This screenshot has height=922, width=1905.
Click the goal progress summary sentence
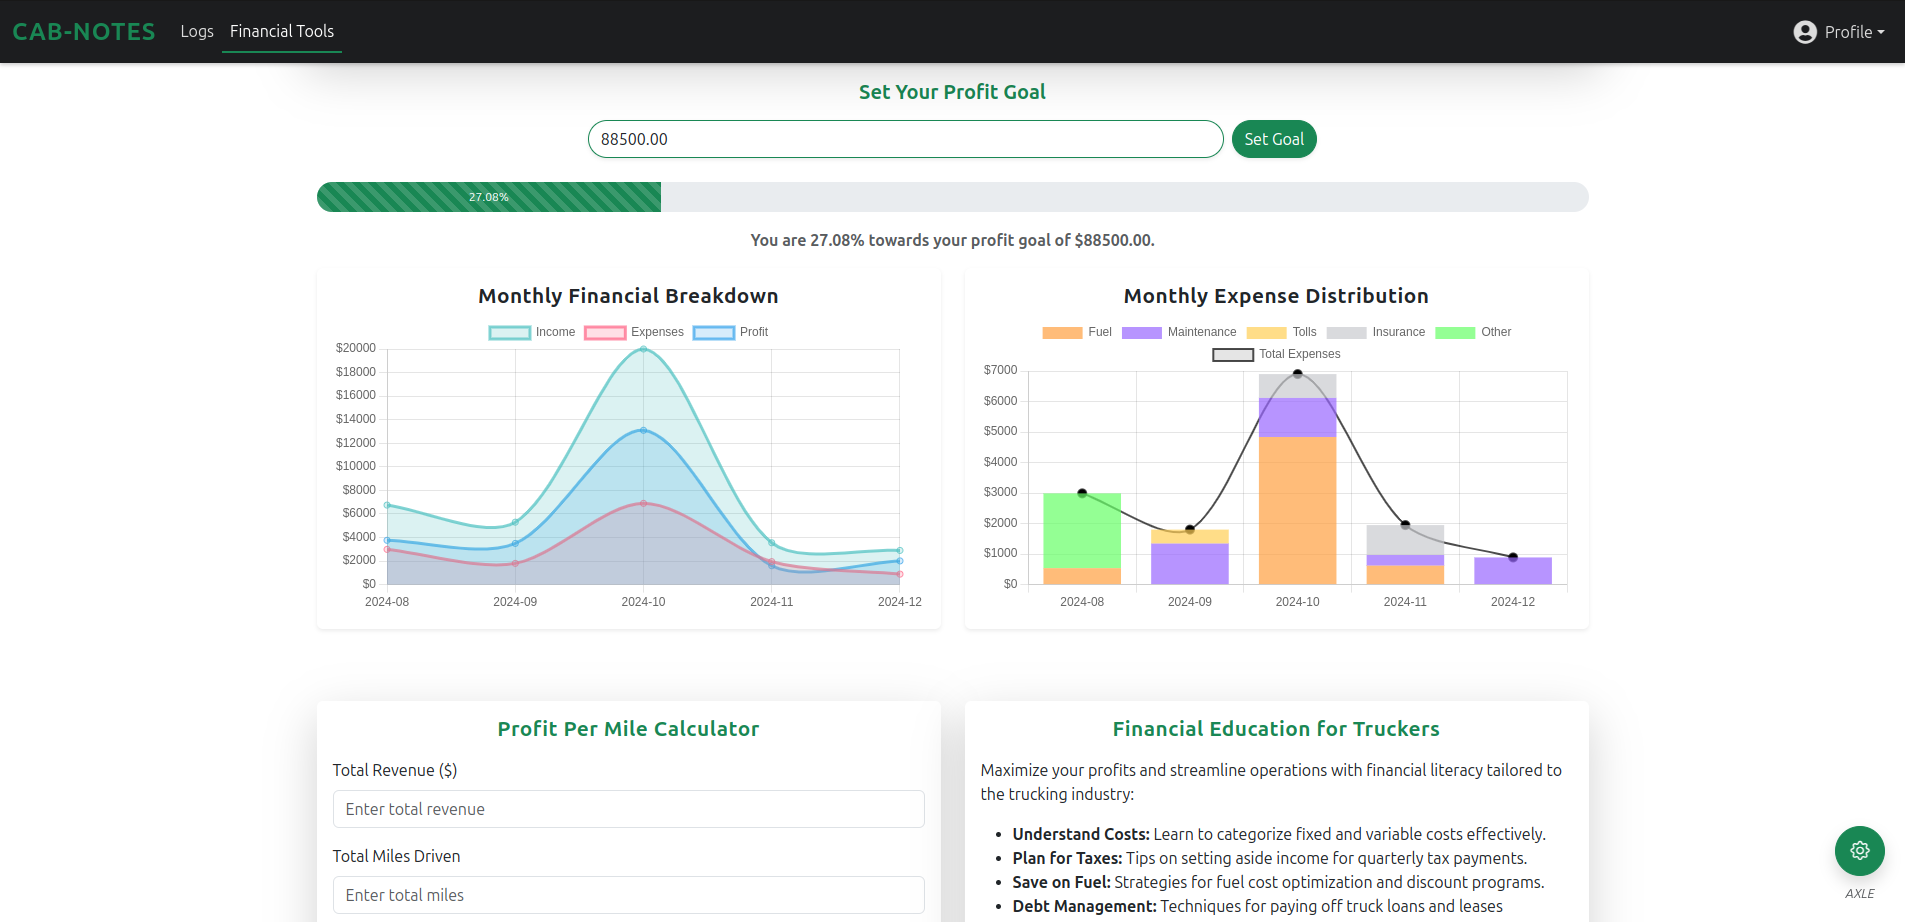point(952,240)
